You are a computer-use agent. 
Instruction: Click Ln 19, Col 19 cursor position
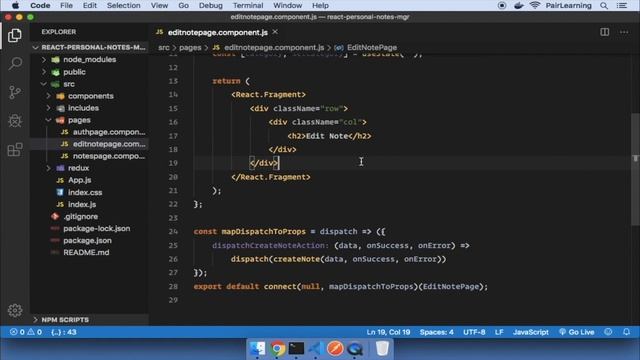click(x=388, y=332)
